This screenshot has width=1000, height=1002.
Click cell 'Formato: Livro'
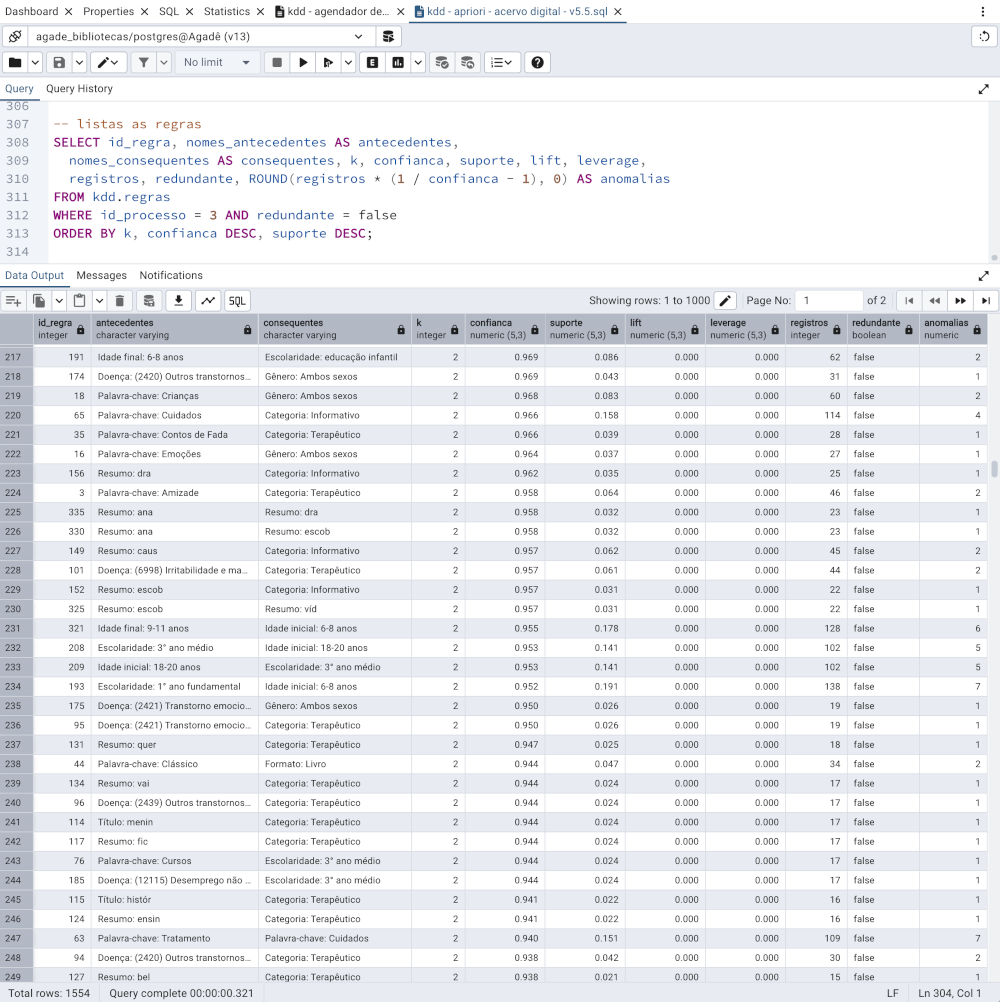point(334,764)
